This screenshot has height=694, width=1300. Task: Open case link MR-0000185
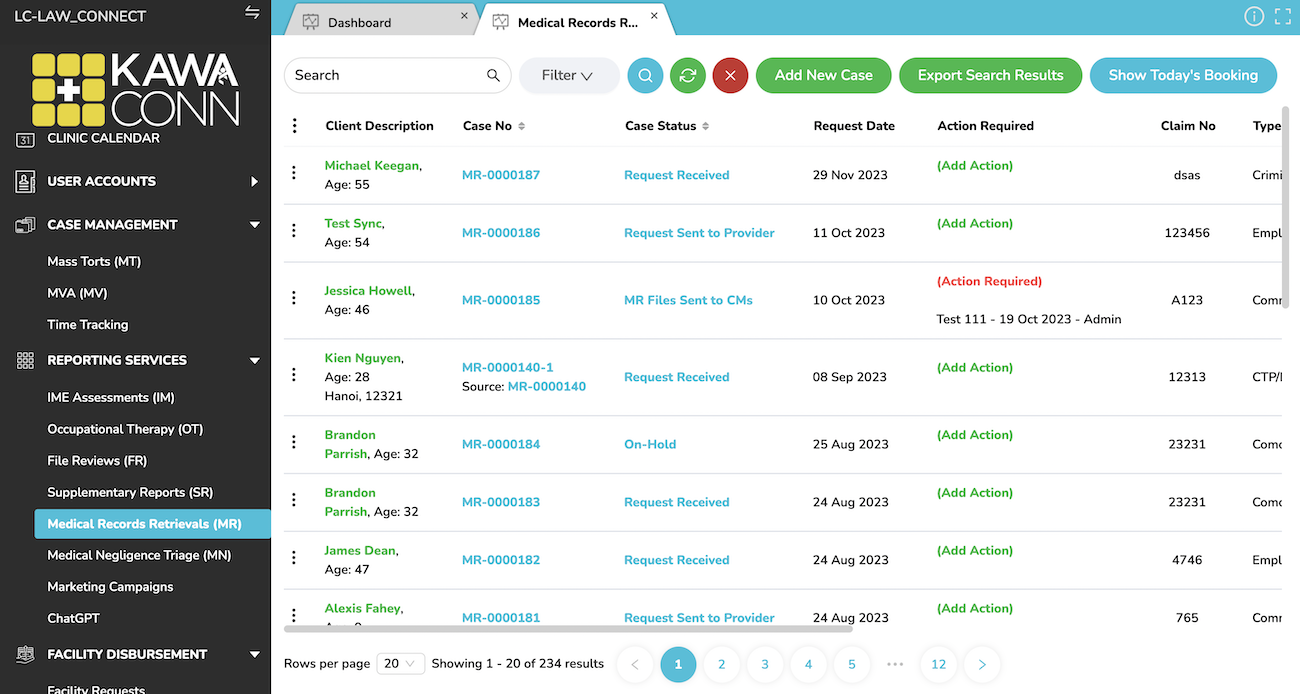click(x=501, y=300)
